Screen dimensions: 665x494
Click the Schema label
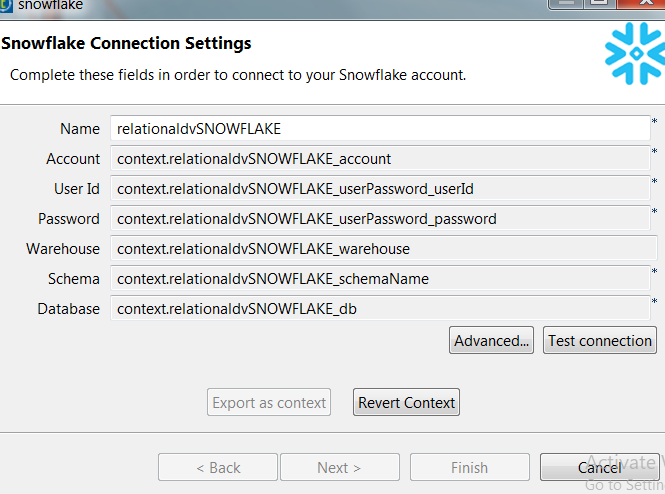(74, 279)
